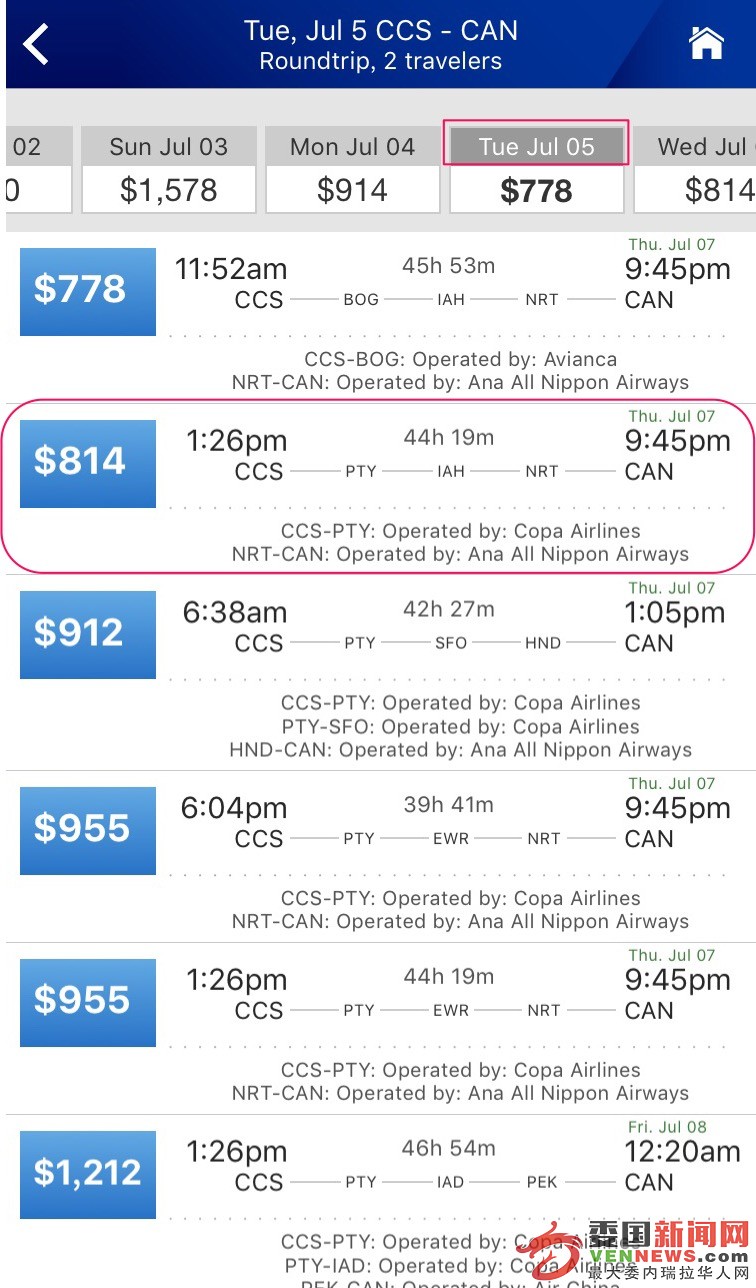Screen dimensions: 756x1288
Task: Tap the $1,578 price for Sunday
Action: (x=169, y=191)
